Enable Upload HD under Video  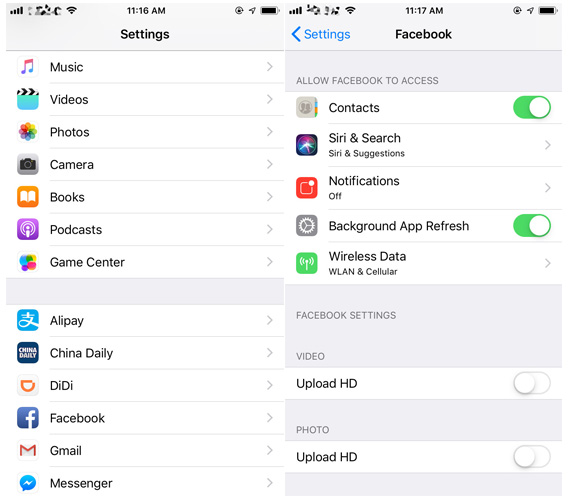tap(531, 383)
